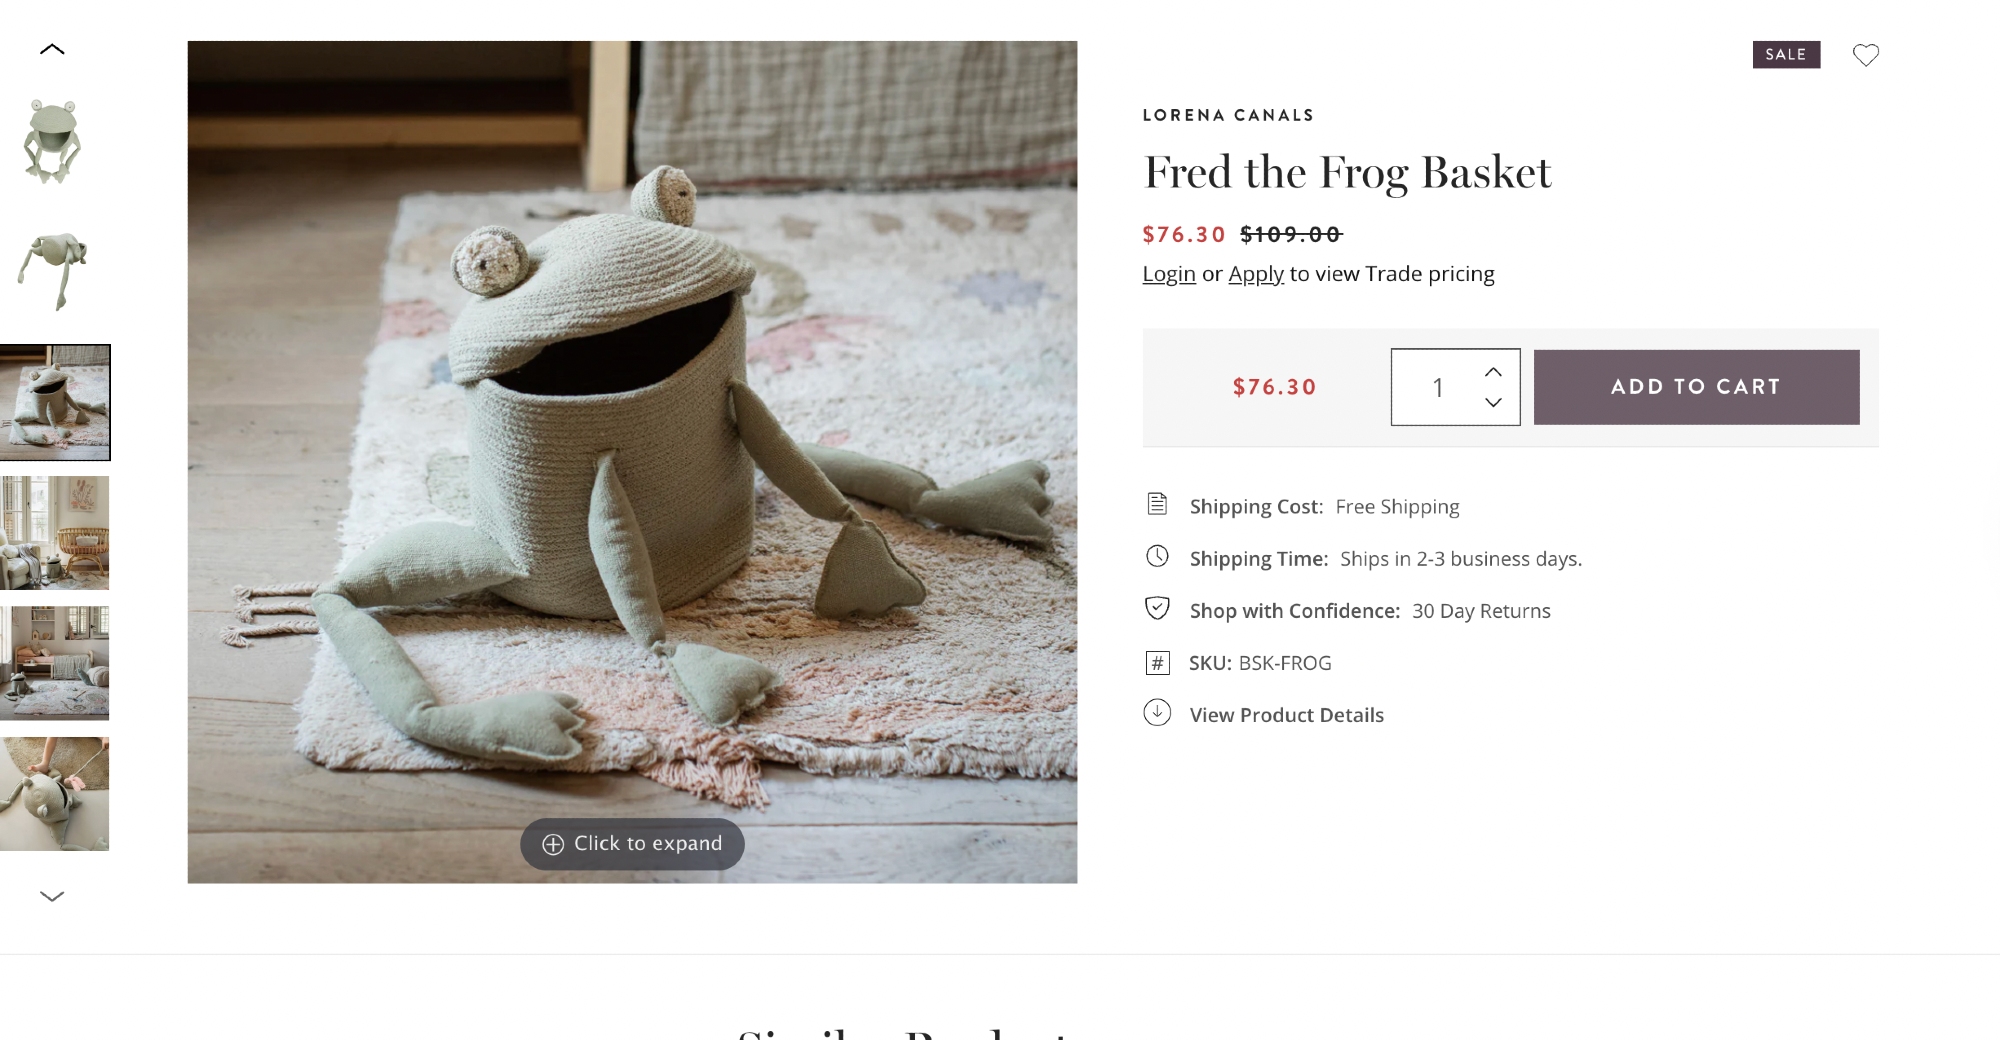
Task: Click the View Product Details down-arrow icon
Action: (x=1157, y=712)
